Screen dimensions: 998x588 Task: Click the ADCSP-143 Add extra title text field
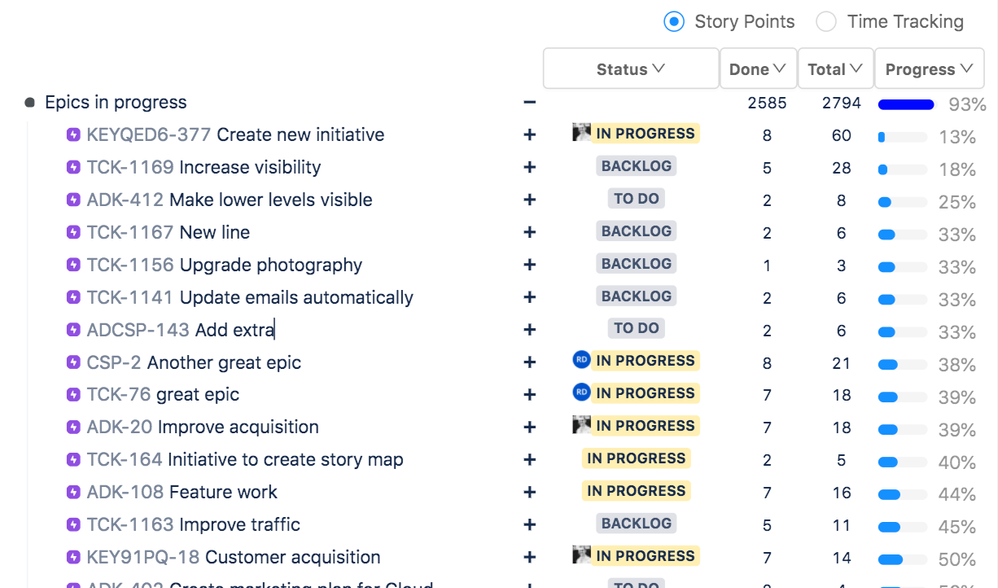point(235,330)
